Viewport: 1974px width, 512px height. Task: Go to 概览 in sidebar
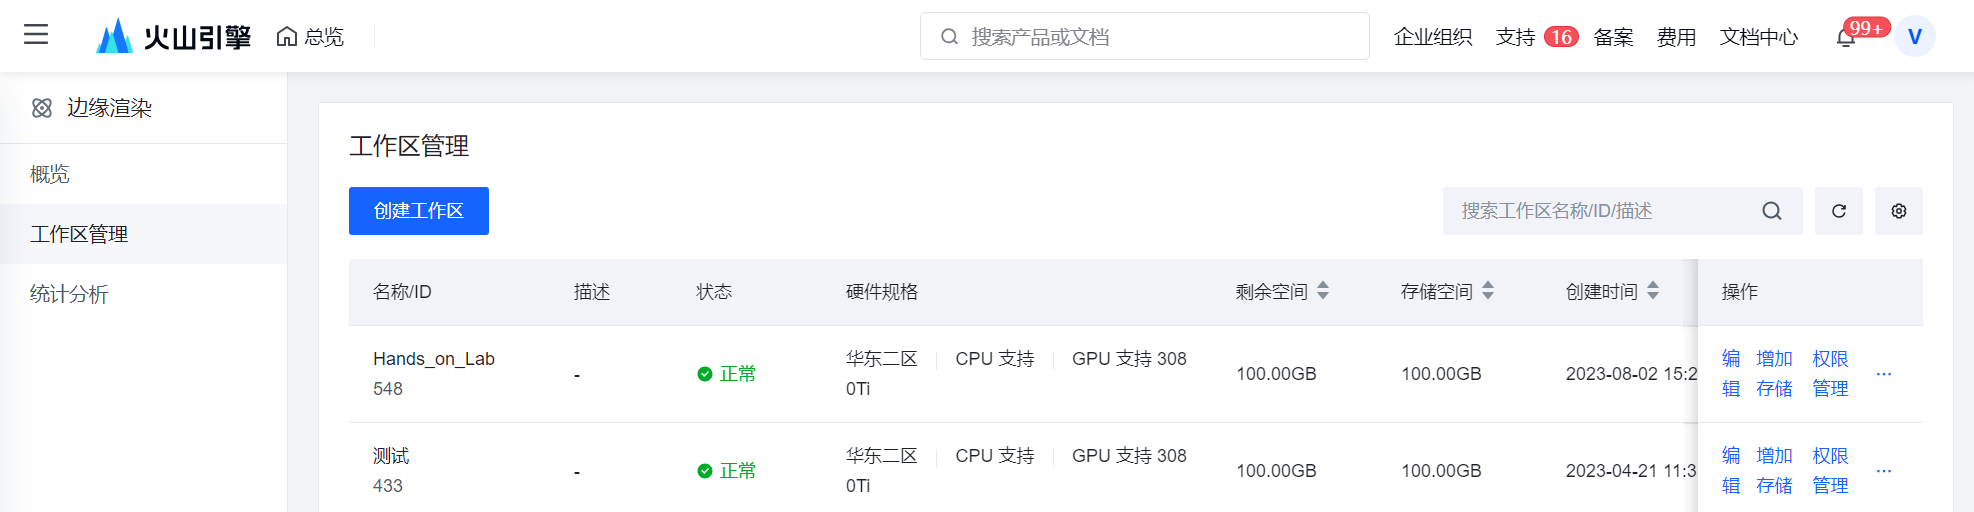(x=50, y=174)
